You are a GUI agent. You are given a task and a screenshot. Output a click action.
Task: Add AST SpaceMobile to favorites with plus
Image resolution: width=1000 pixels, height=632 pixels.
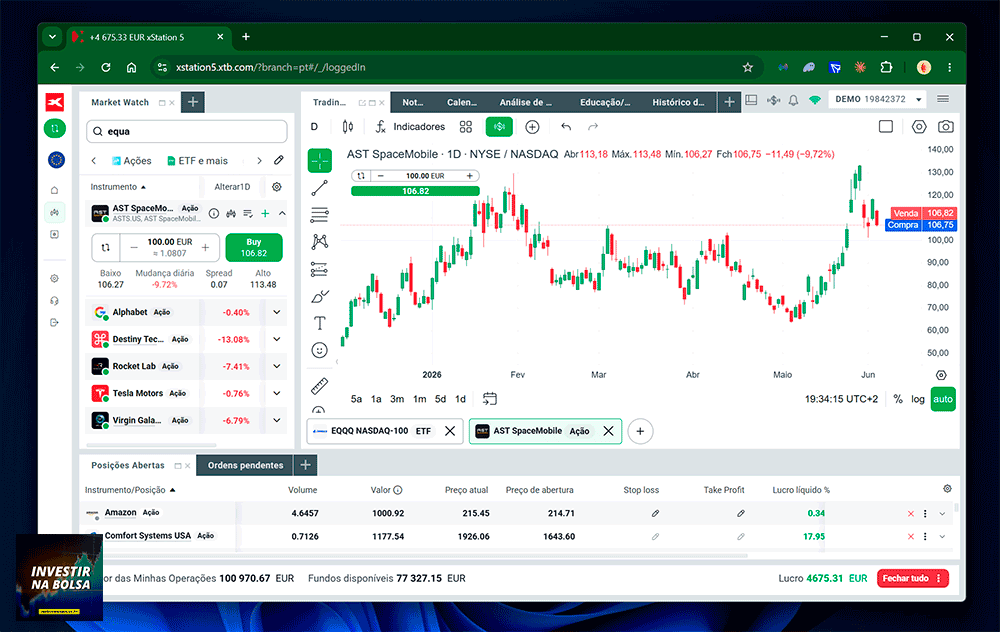pos(265,214)
